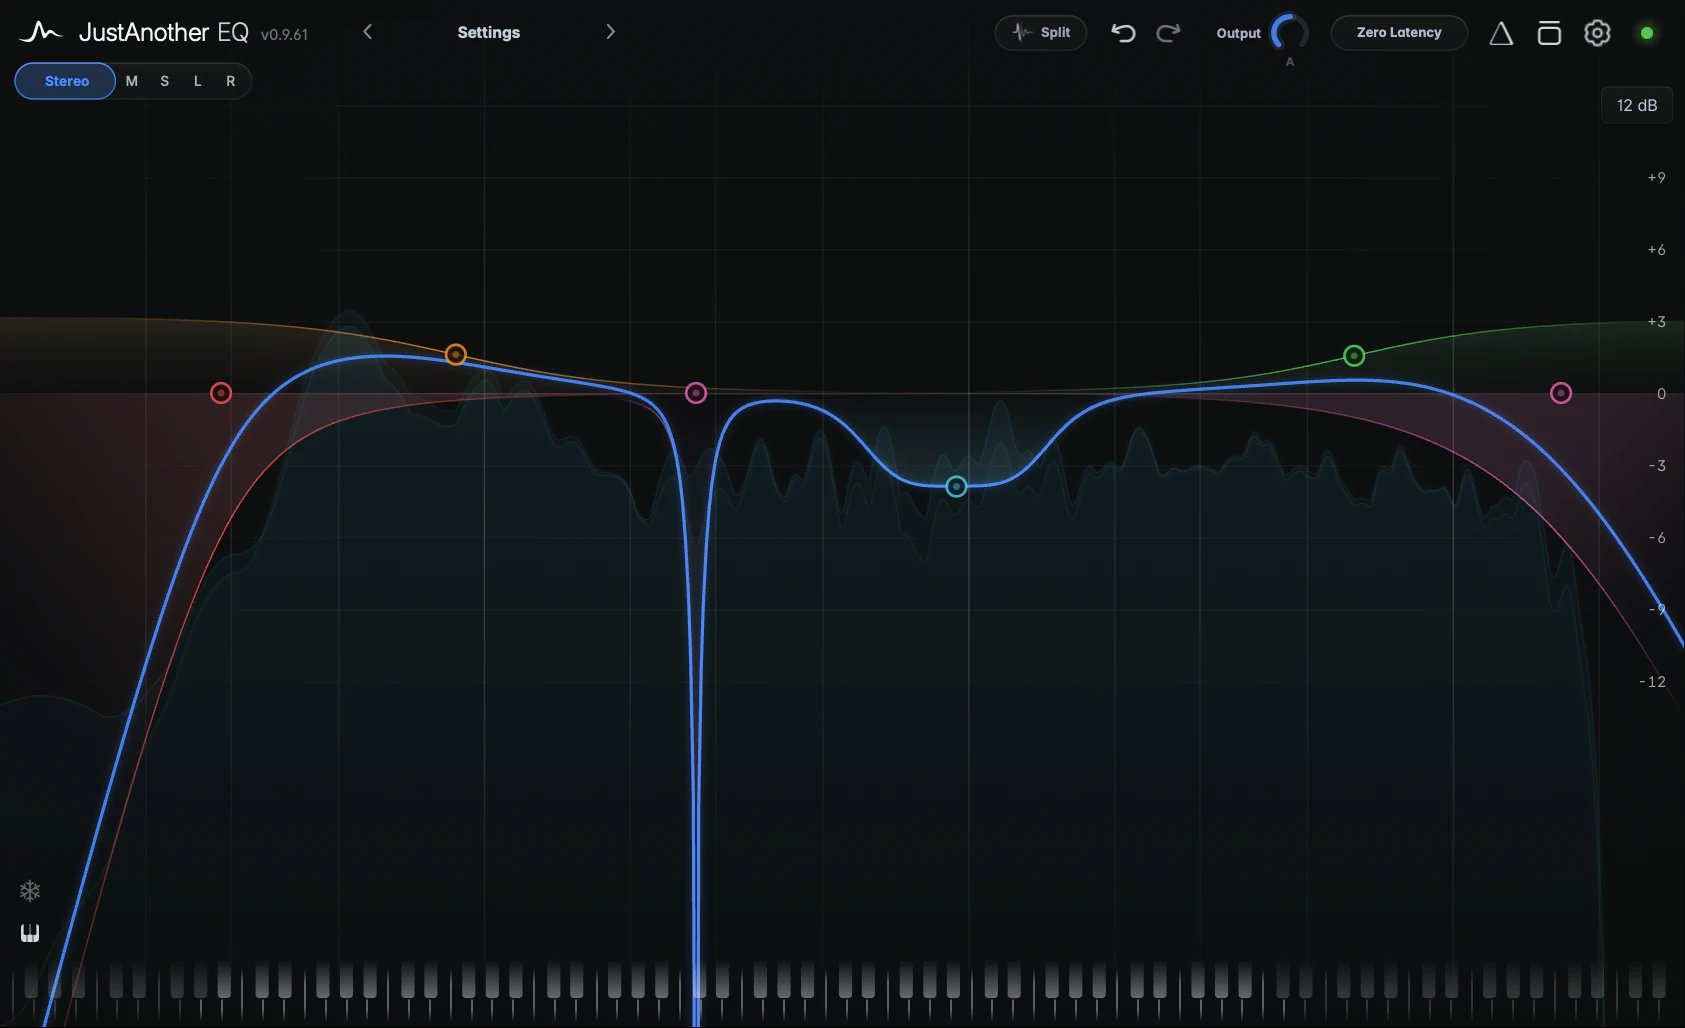Click the +9 dB scale label
The image size is (1685, 1028).
(1656, 177)
